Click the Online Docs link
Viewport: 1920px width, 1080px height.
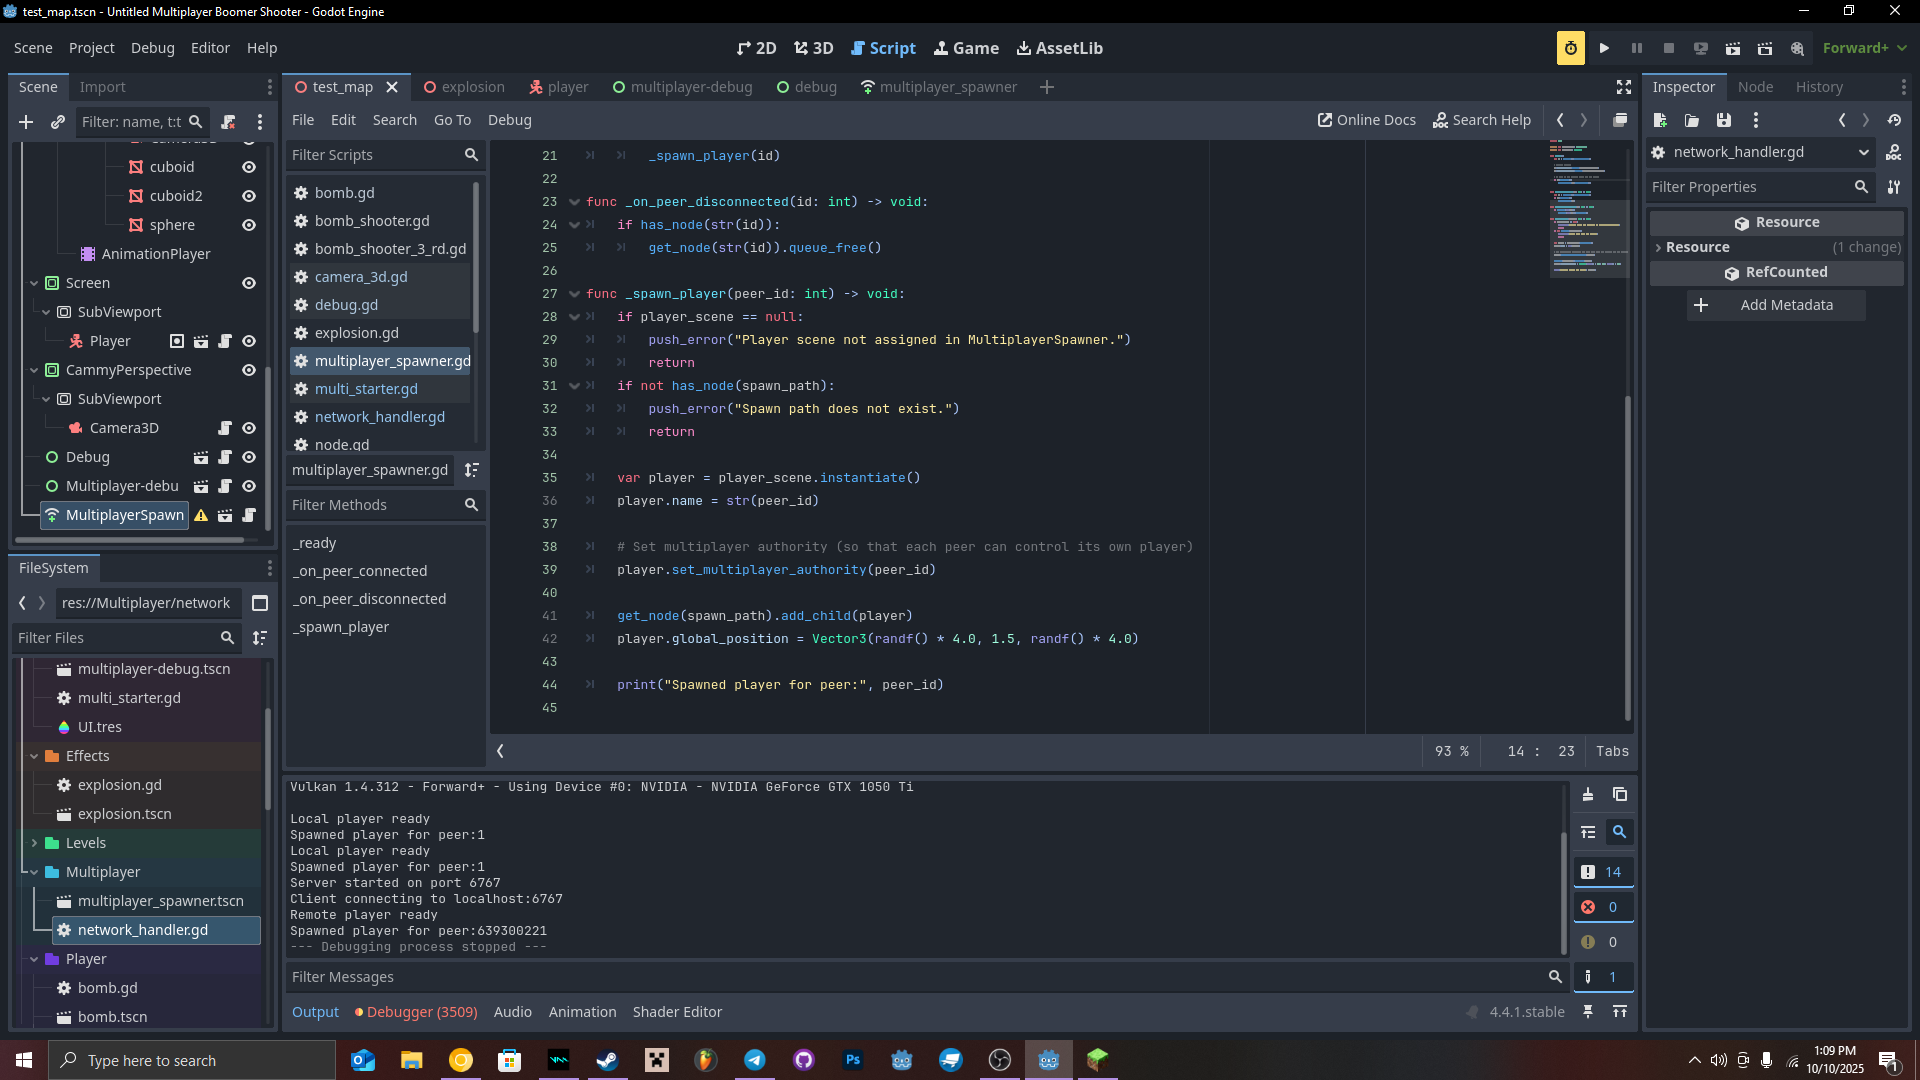point(1366,120)
